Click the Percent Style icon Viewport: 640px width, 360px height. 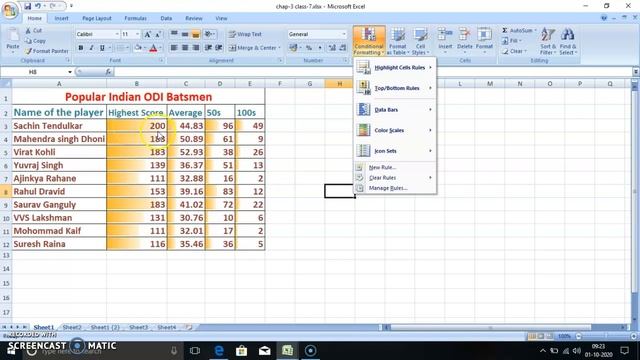coord(309,48)
